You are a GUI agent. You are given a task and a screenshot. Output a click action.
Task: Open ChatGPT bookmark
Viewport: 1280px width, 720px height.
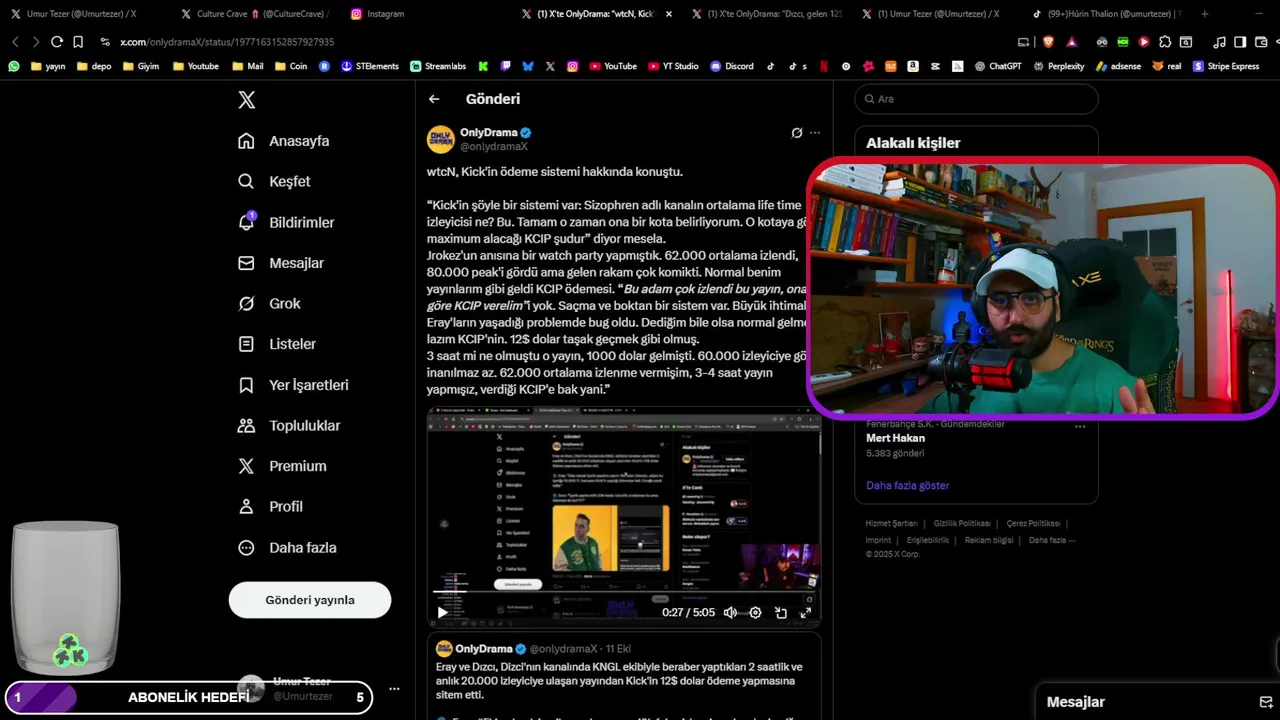[997, 66]
